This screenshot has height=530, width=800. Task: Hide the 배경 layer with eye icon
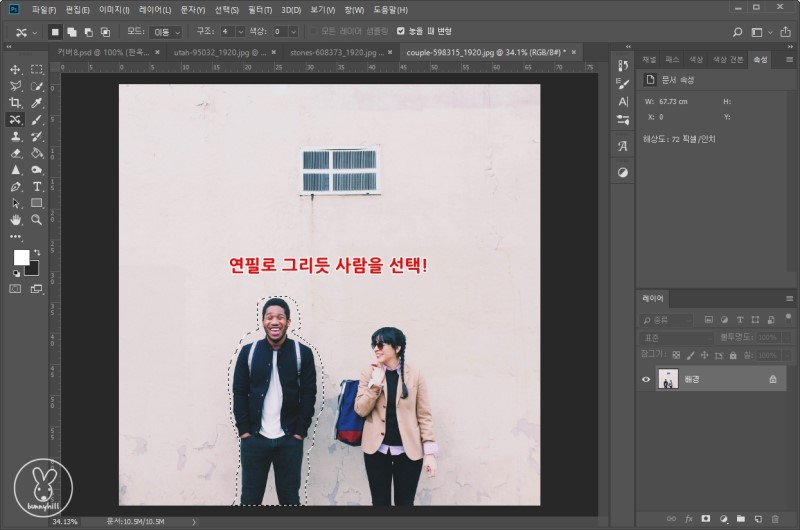pos(646,379)
